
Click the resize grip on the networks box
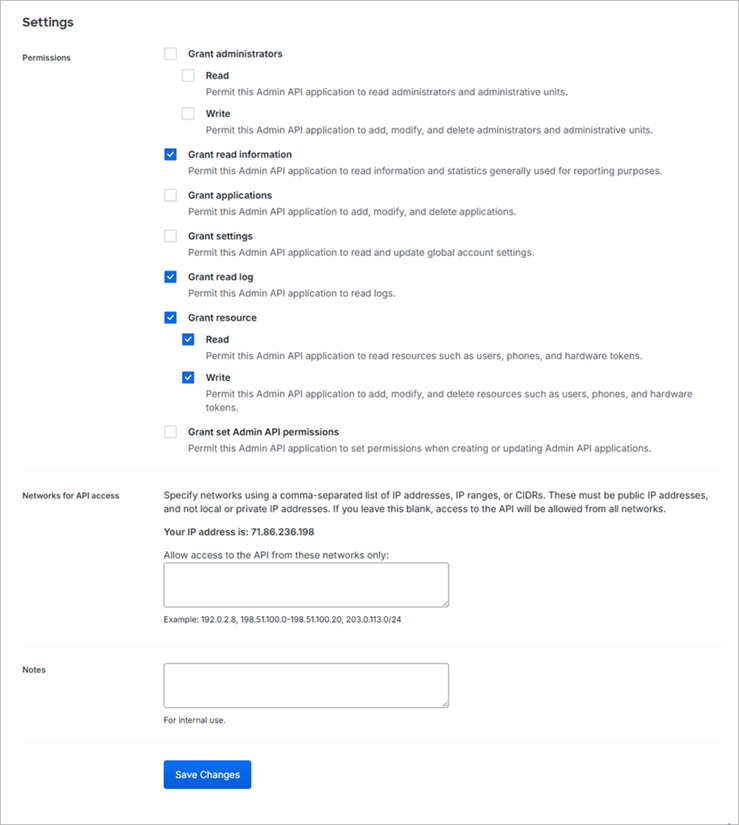[444, 602]
